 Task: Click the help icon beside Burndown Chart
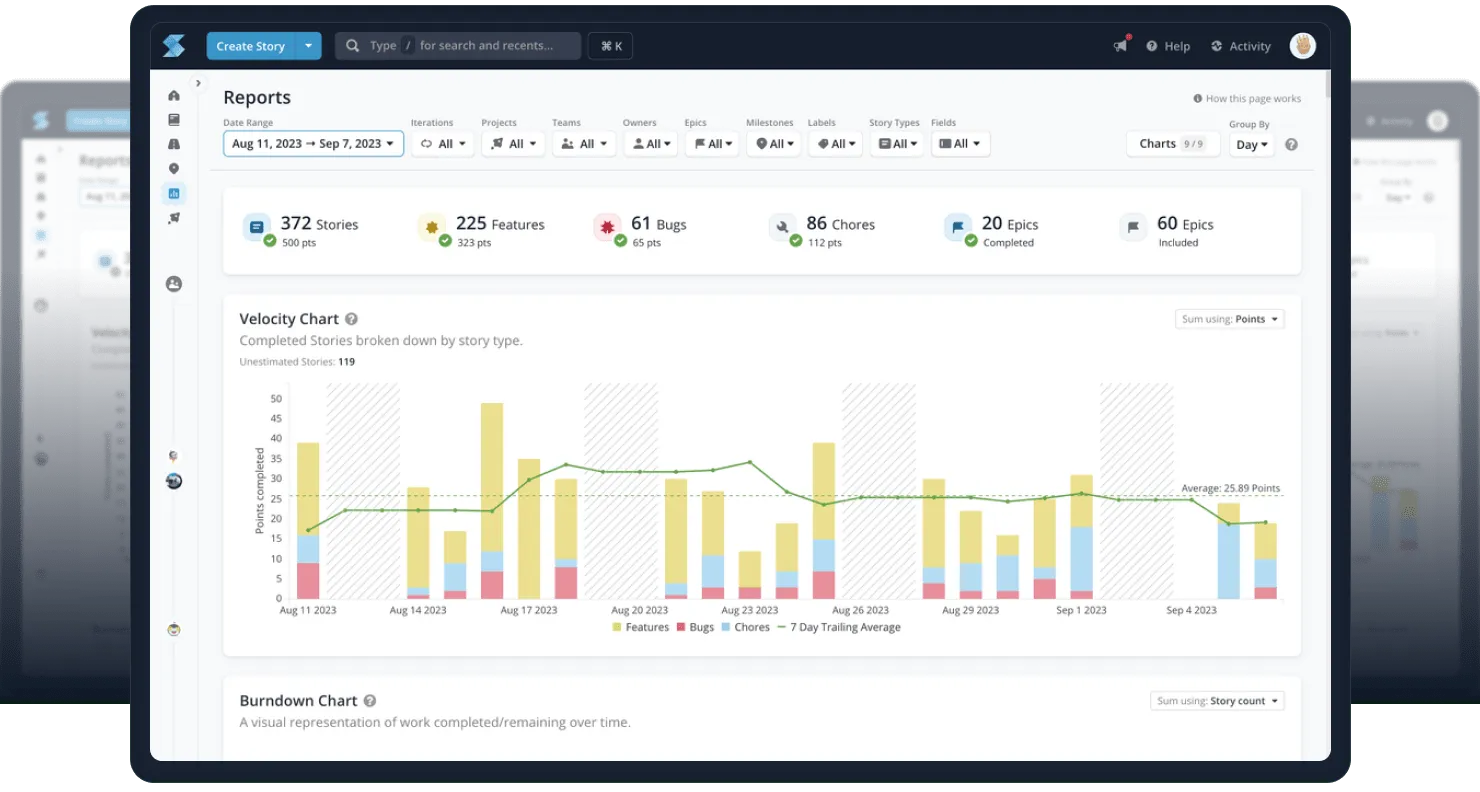370,701
